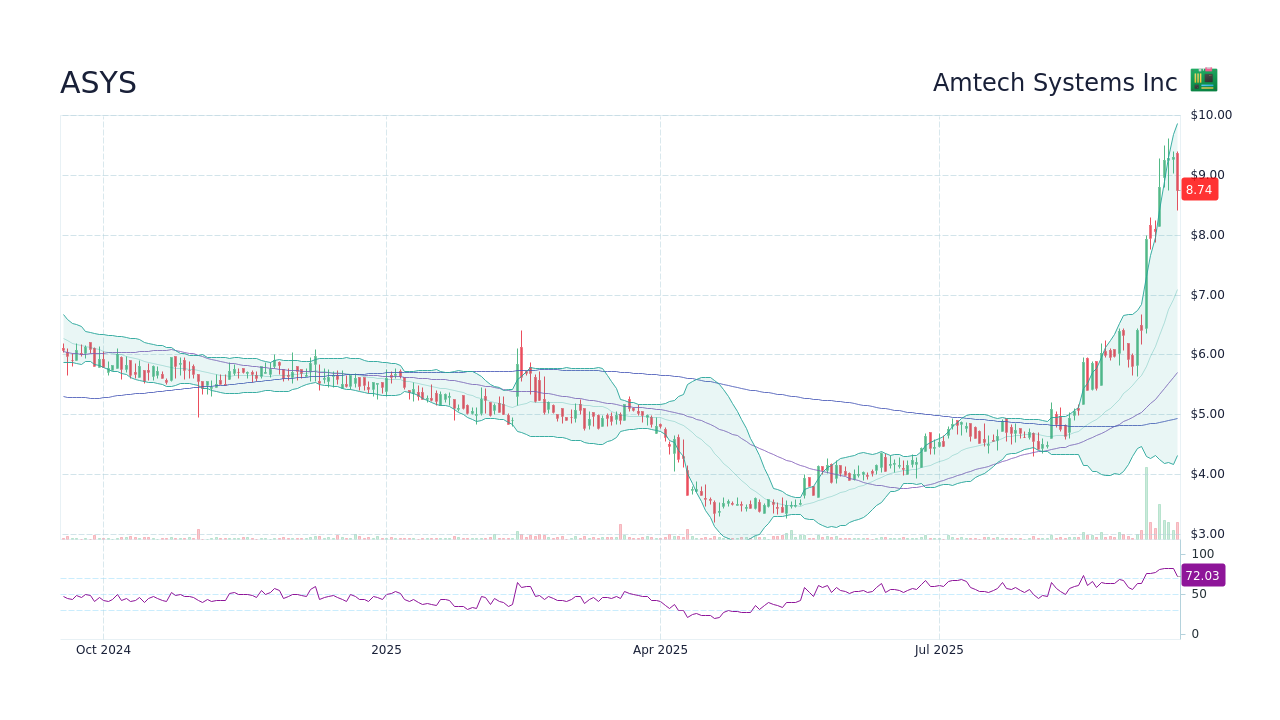Click the red 8.74 current price marker
Image resolution: width=1280 pixels, height=720 pixels.
[1199, 189]
